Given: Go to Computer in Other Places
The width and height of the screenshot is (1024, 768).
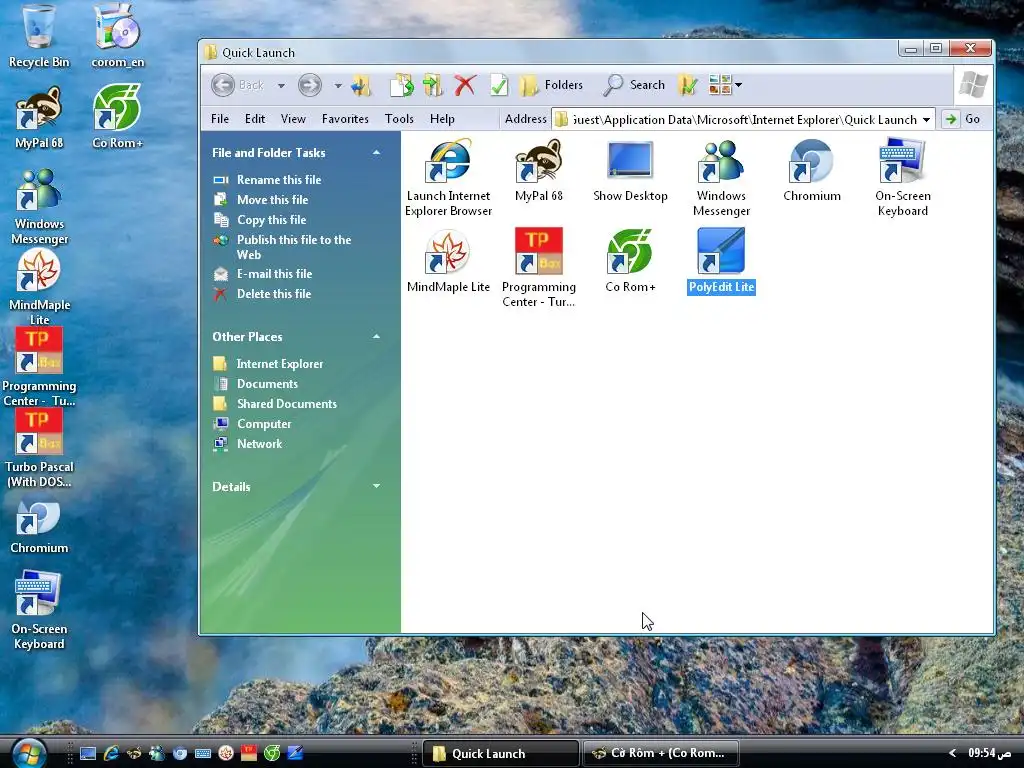Looking at the screenshot, I should click(x=264, y=424).
